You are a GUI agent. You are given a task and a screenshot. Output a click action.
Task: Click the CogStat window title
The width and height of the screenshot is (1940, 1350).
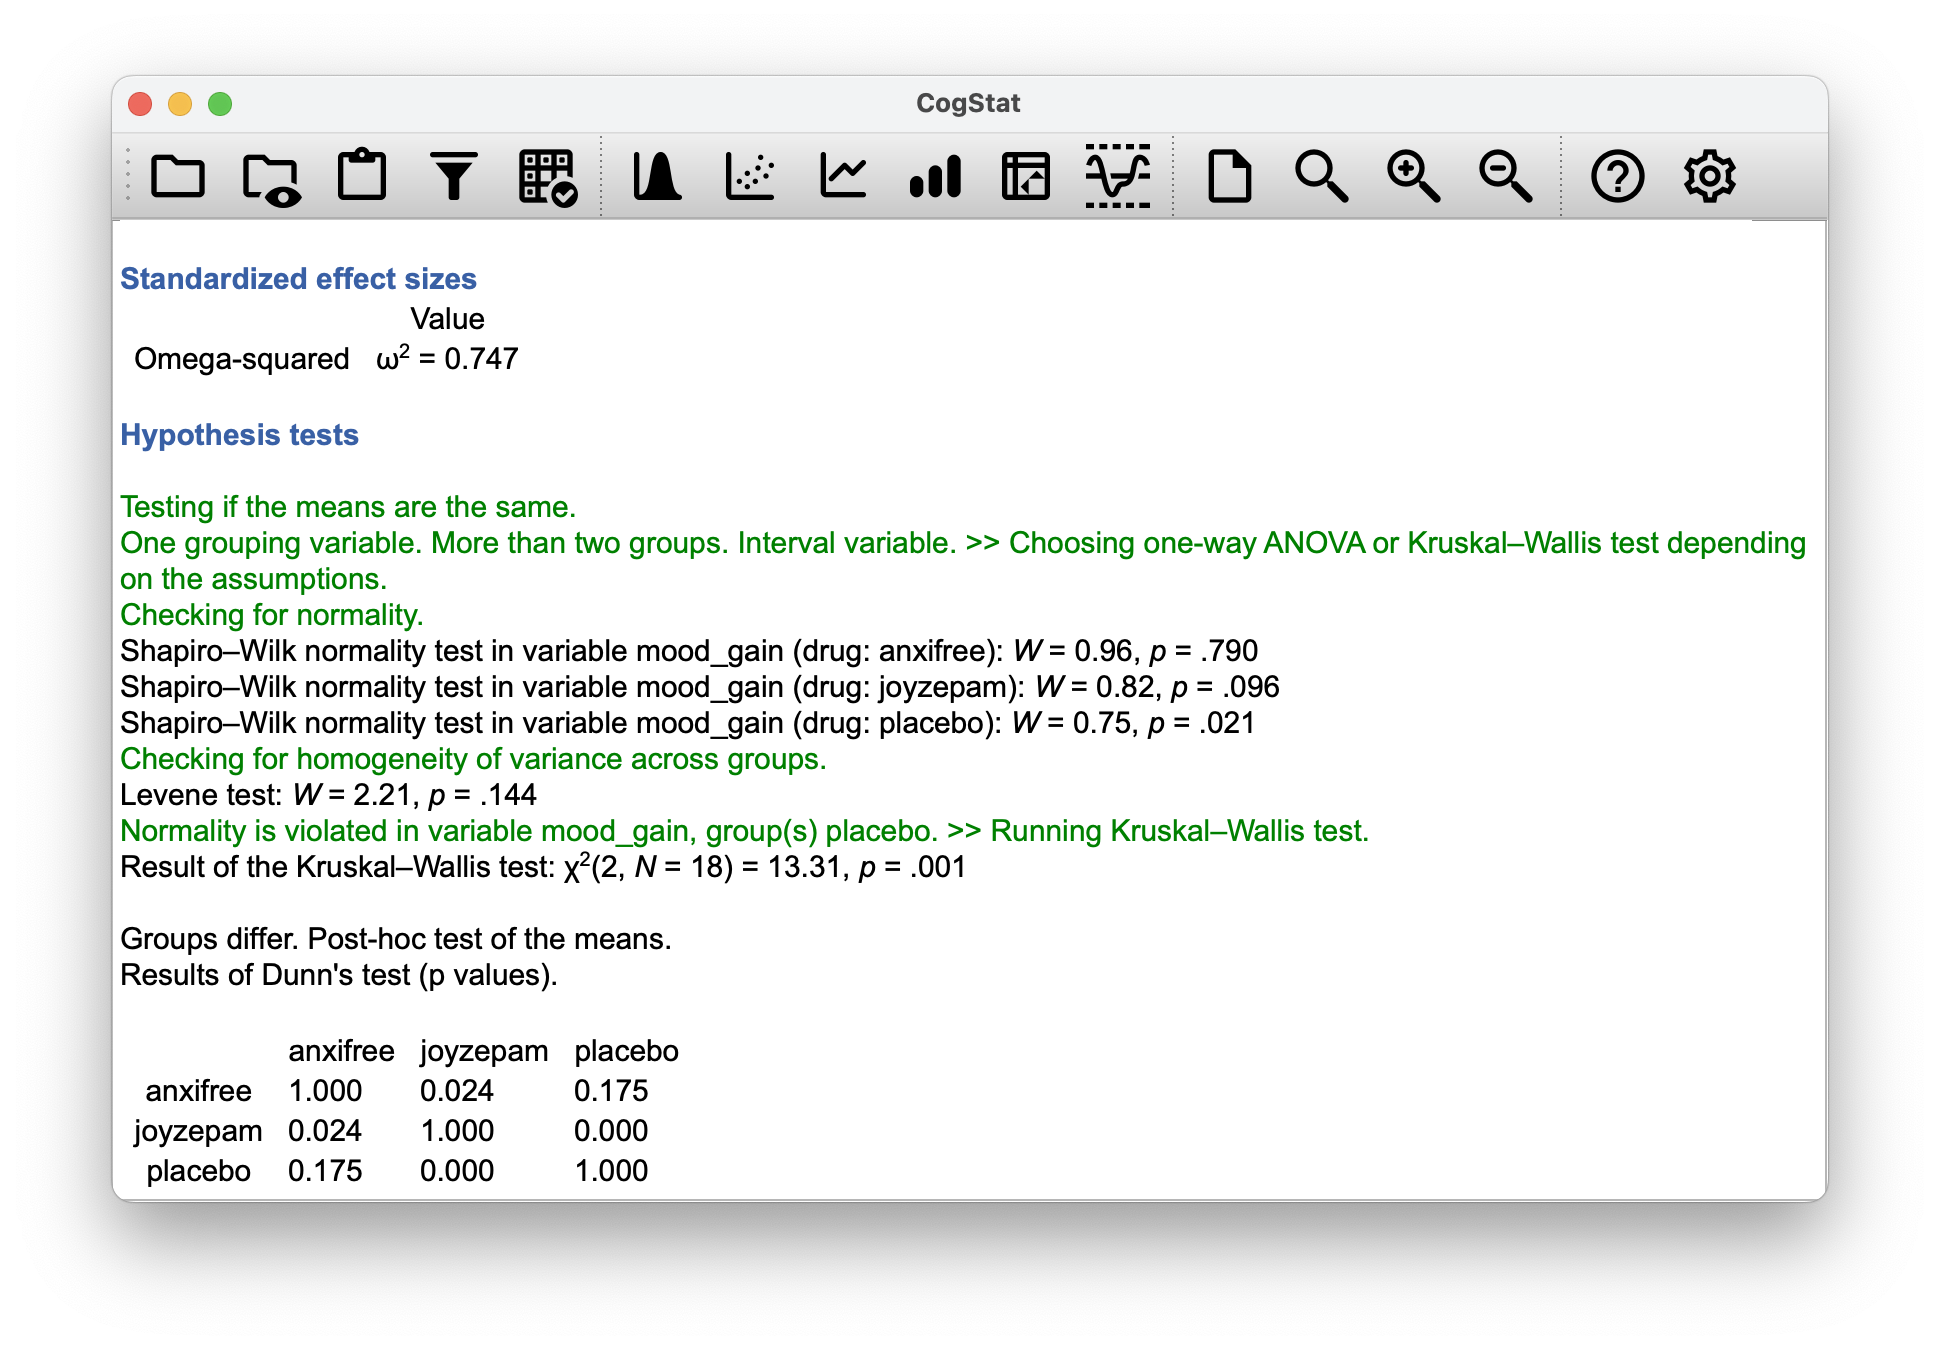pos(968,103)
